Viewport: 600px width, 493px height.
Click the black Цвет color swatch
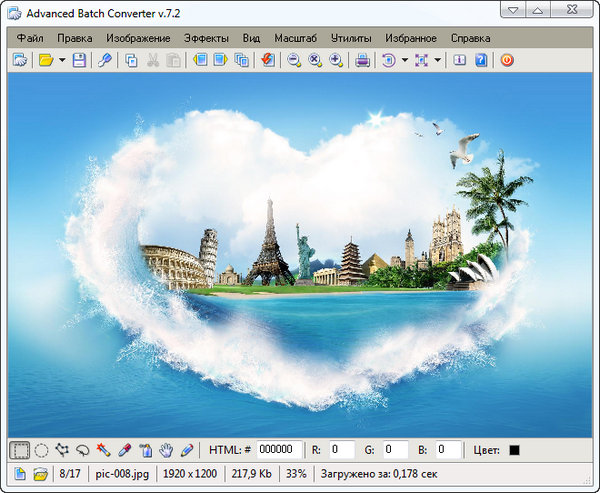tap(514, 450)
